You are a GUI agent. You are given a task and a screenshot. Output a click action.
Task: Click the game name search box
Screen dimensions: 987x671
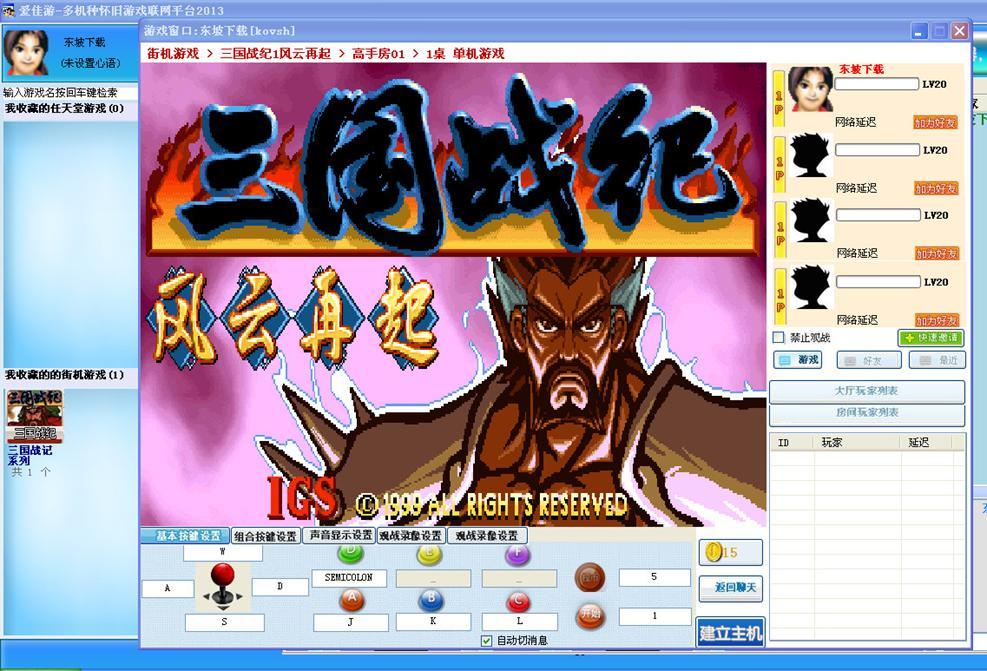(69, 93)
